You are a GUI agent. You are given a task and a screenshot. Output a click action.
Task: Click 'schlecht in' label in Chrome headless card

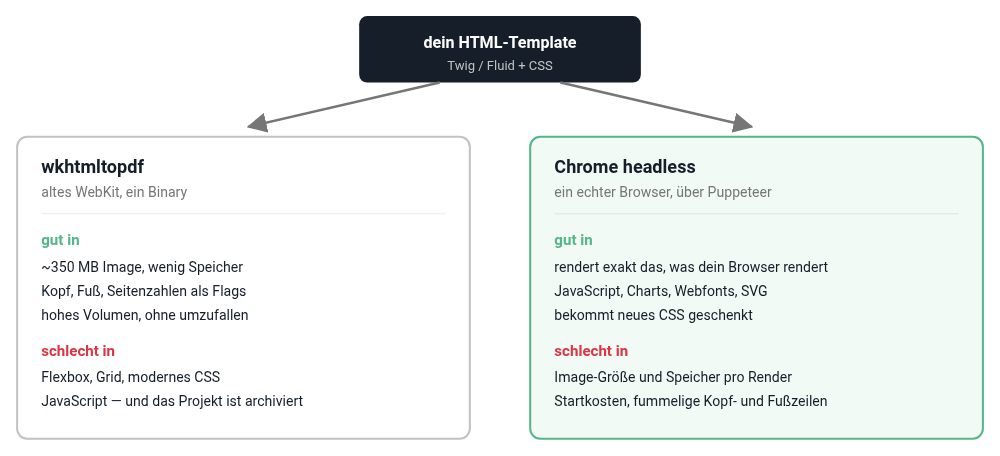591,351
